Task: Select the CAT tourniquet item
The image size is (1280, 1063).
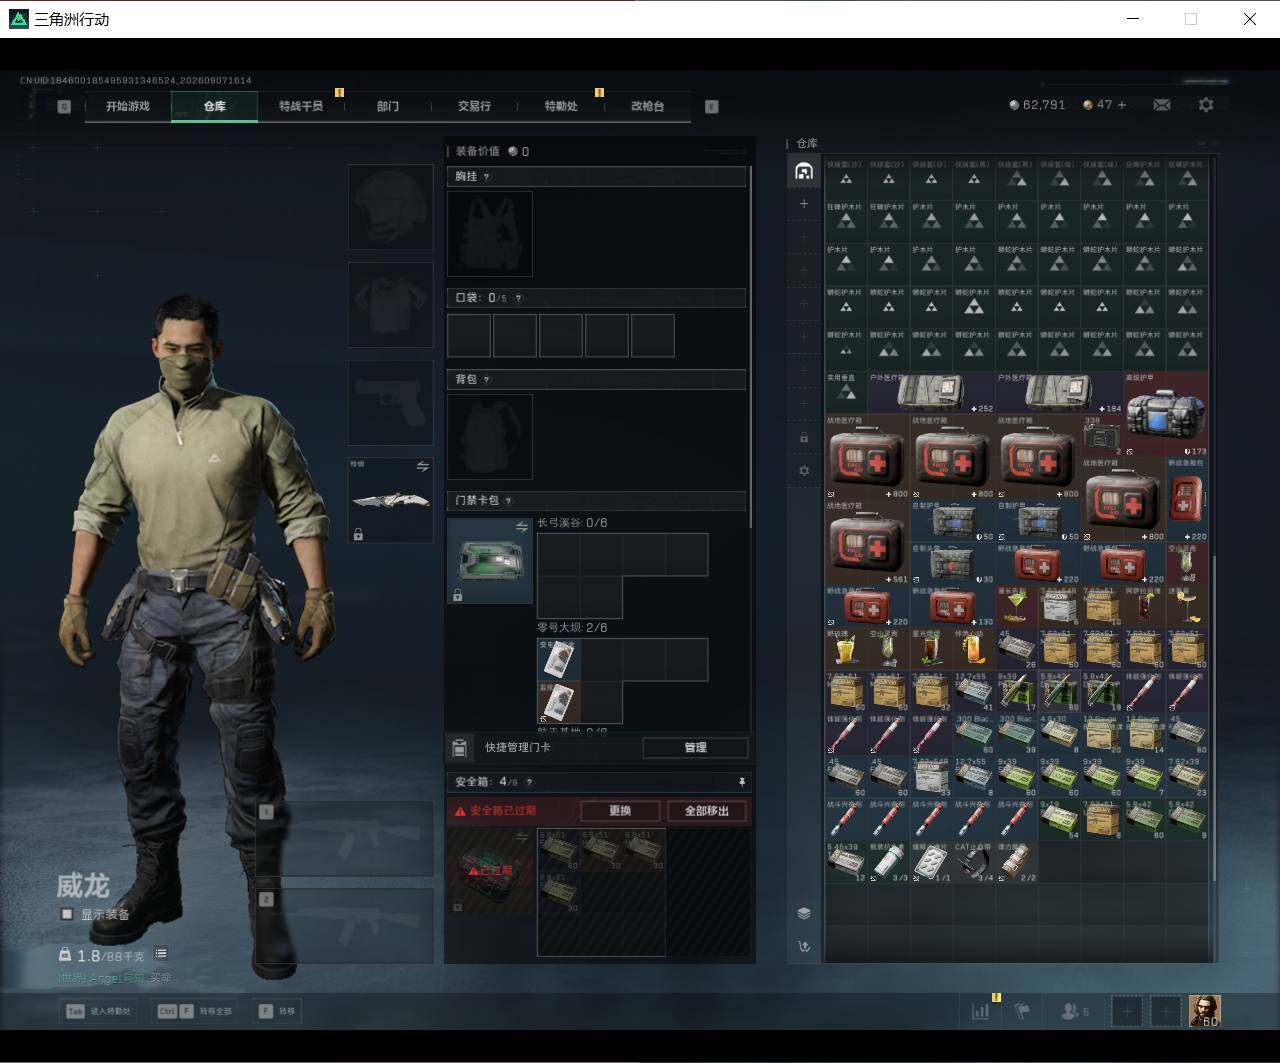Action: point(974,862)
